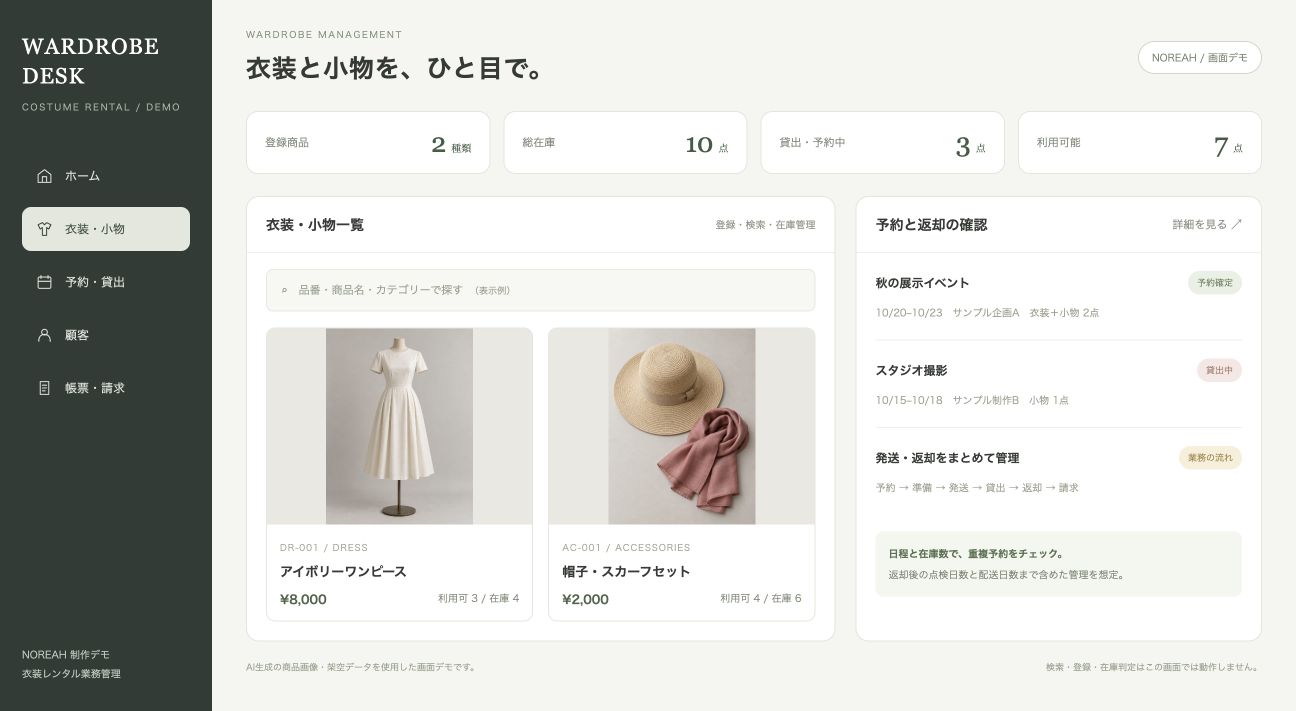The height and width of the screenshot is (711, 1296).
Task: Open the 顧客 section
Action: click(106, 335)
